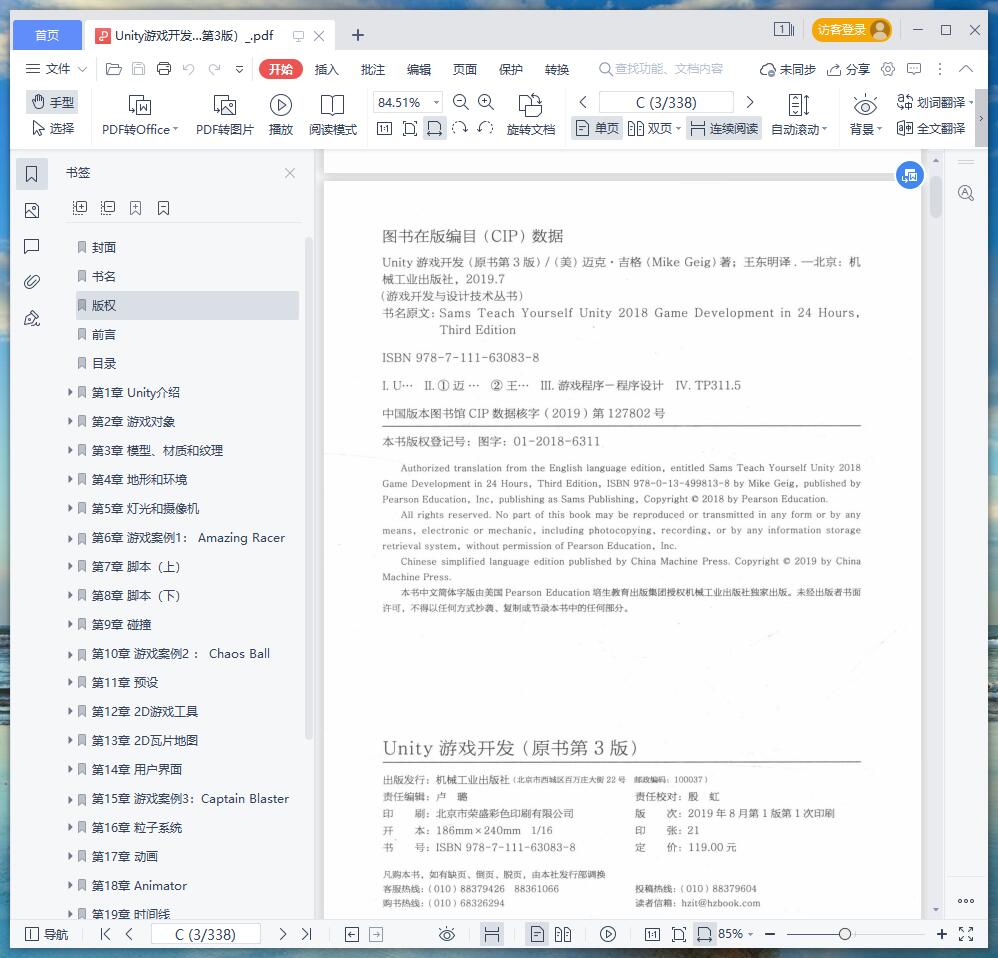This screenshot has width=998, height=958.
Task: Fit page width using the toolbar icon
Action: pos(434,129)
